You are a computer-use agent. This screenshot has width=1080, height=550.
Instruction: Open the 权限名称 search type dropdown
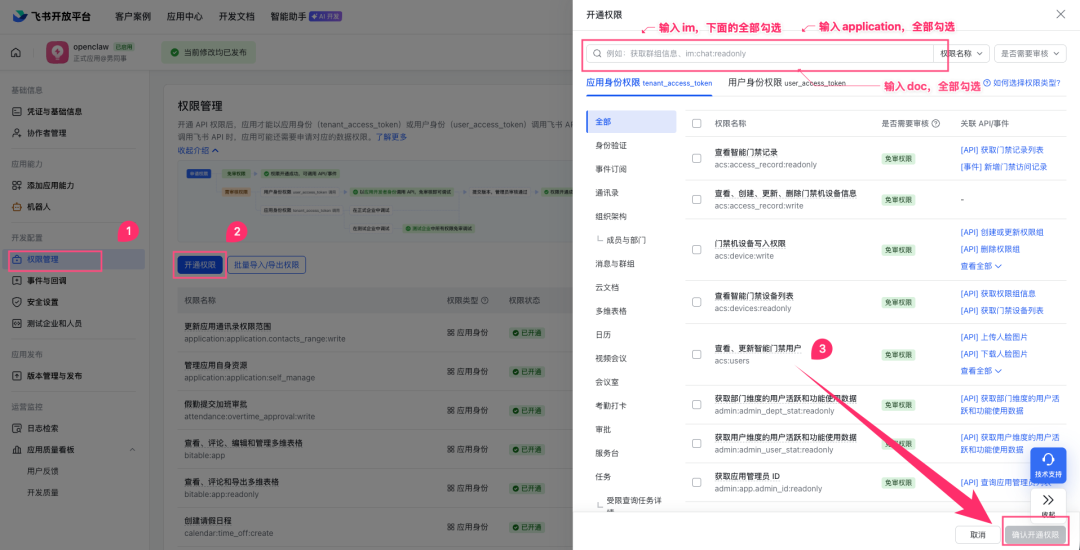pos(962,53)
